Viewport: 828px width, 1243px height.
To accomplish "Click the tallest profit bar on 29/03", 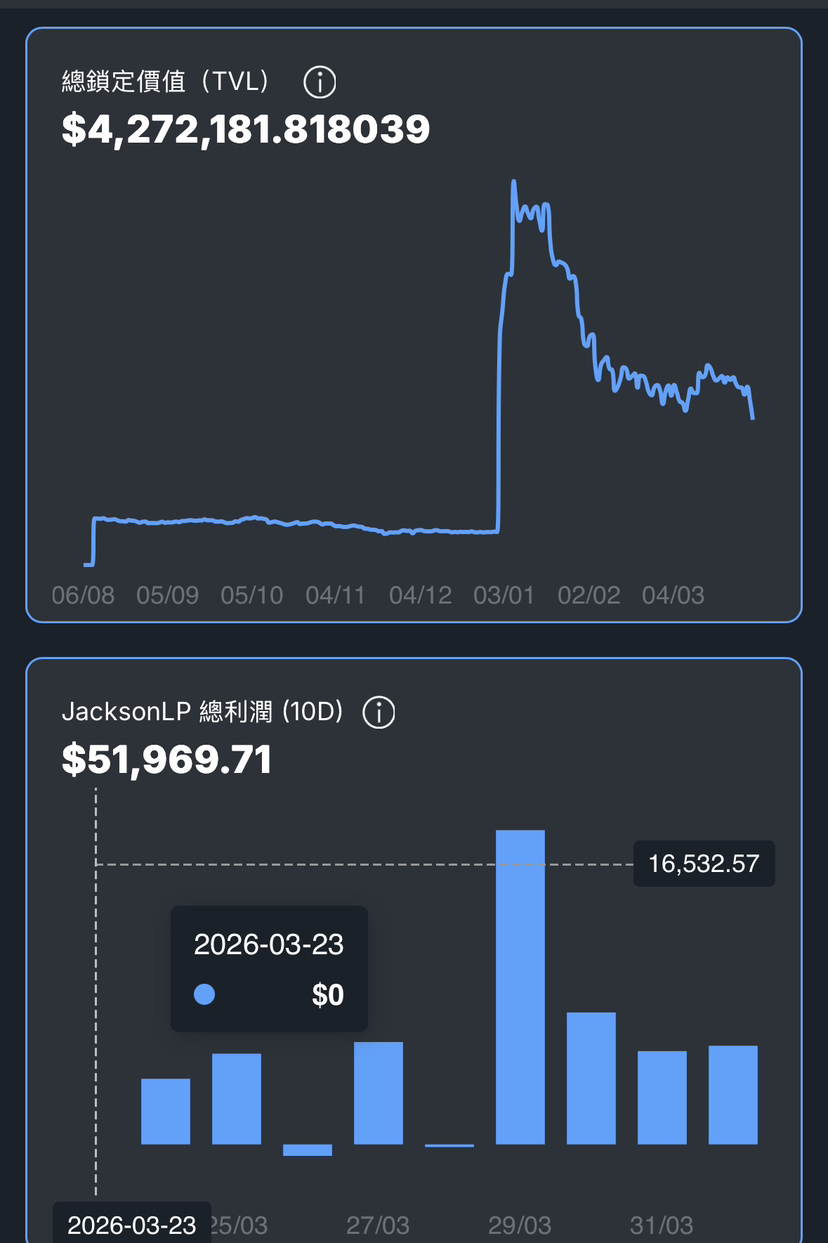I will coord(520,986).
